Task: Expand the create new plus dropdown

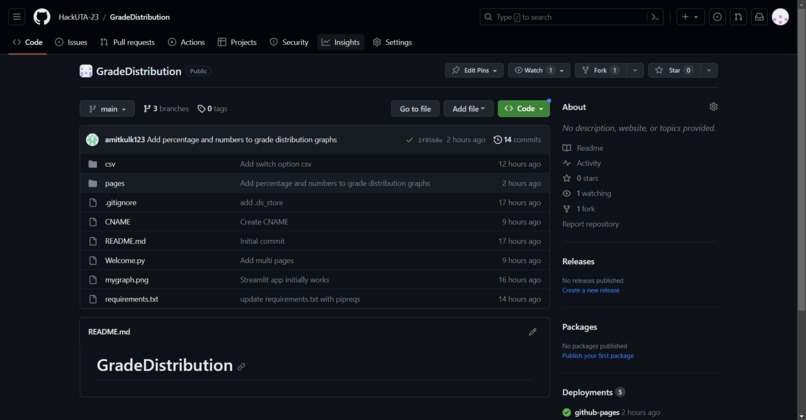Action: pos(690,17)
